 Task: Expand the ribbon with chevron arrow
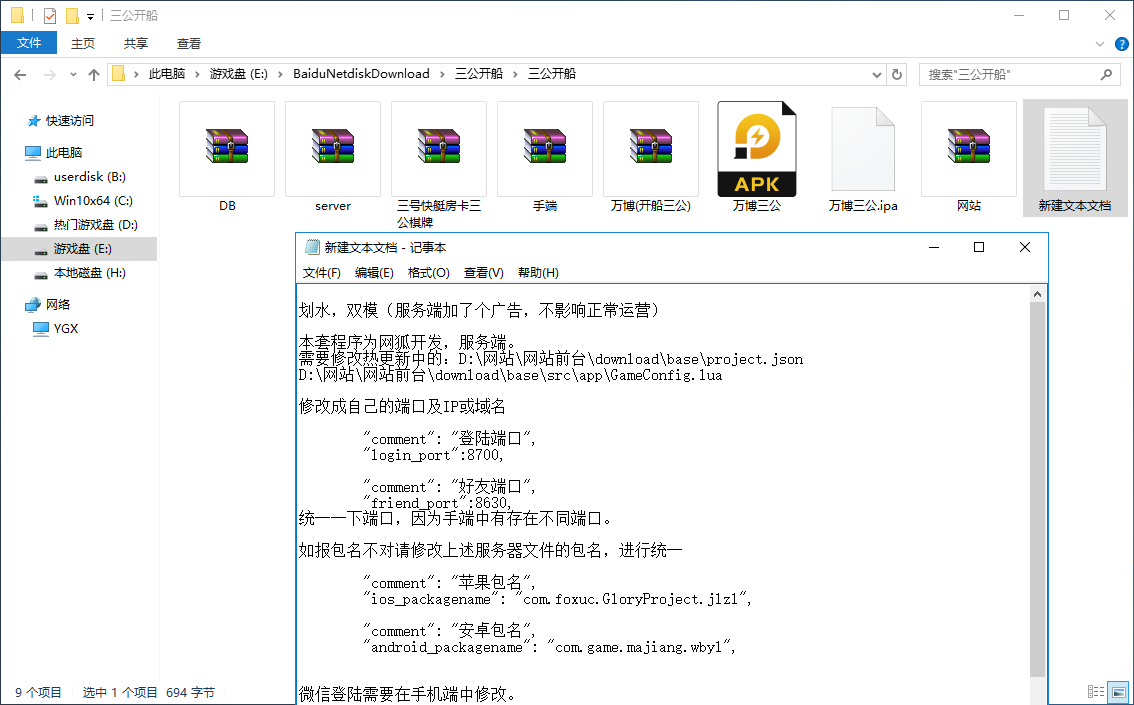click(x=1100, y=44)
